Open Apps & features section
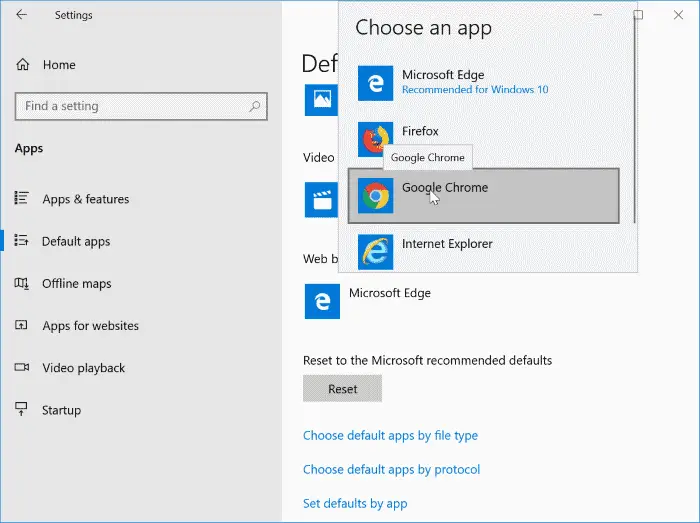 [x=86, y=199]
